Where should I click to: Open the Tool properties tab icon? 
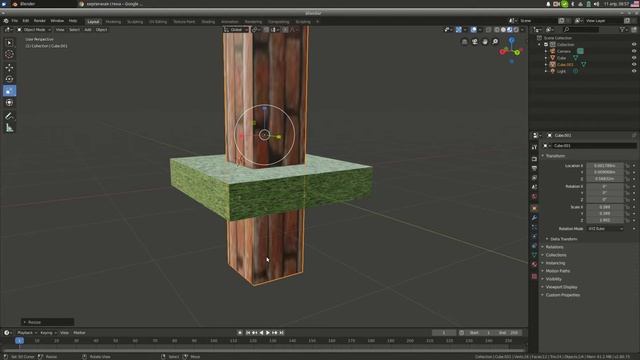[534, 147]
